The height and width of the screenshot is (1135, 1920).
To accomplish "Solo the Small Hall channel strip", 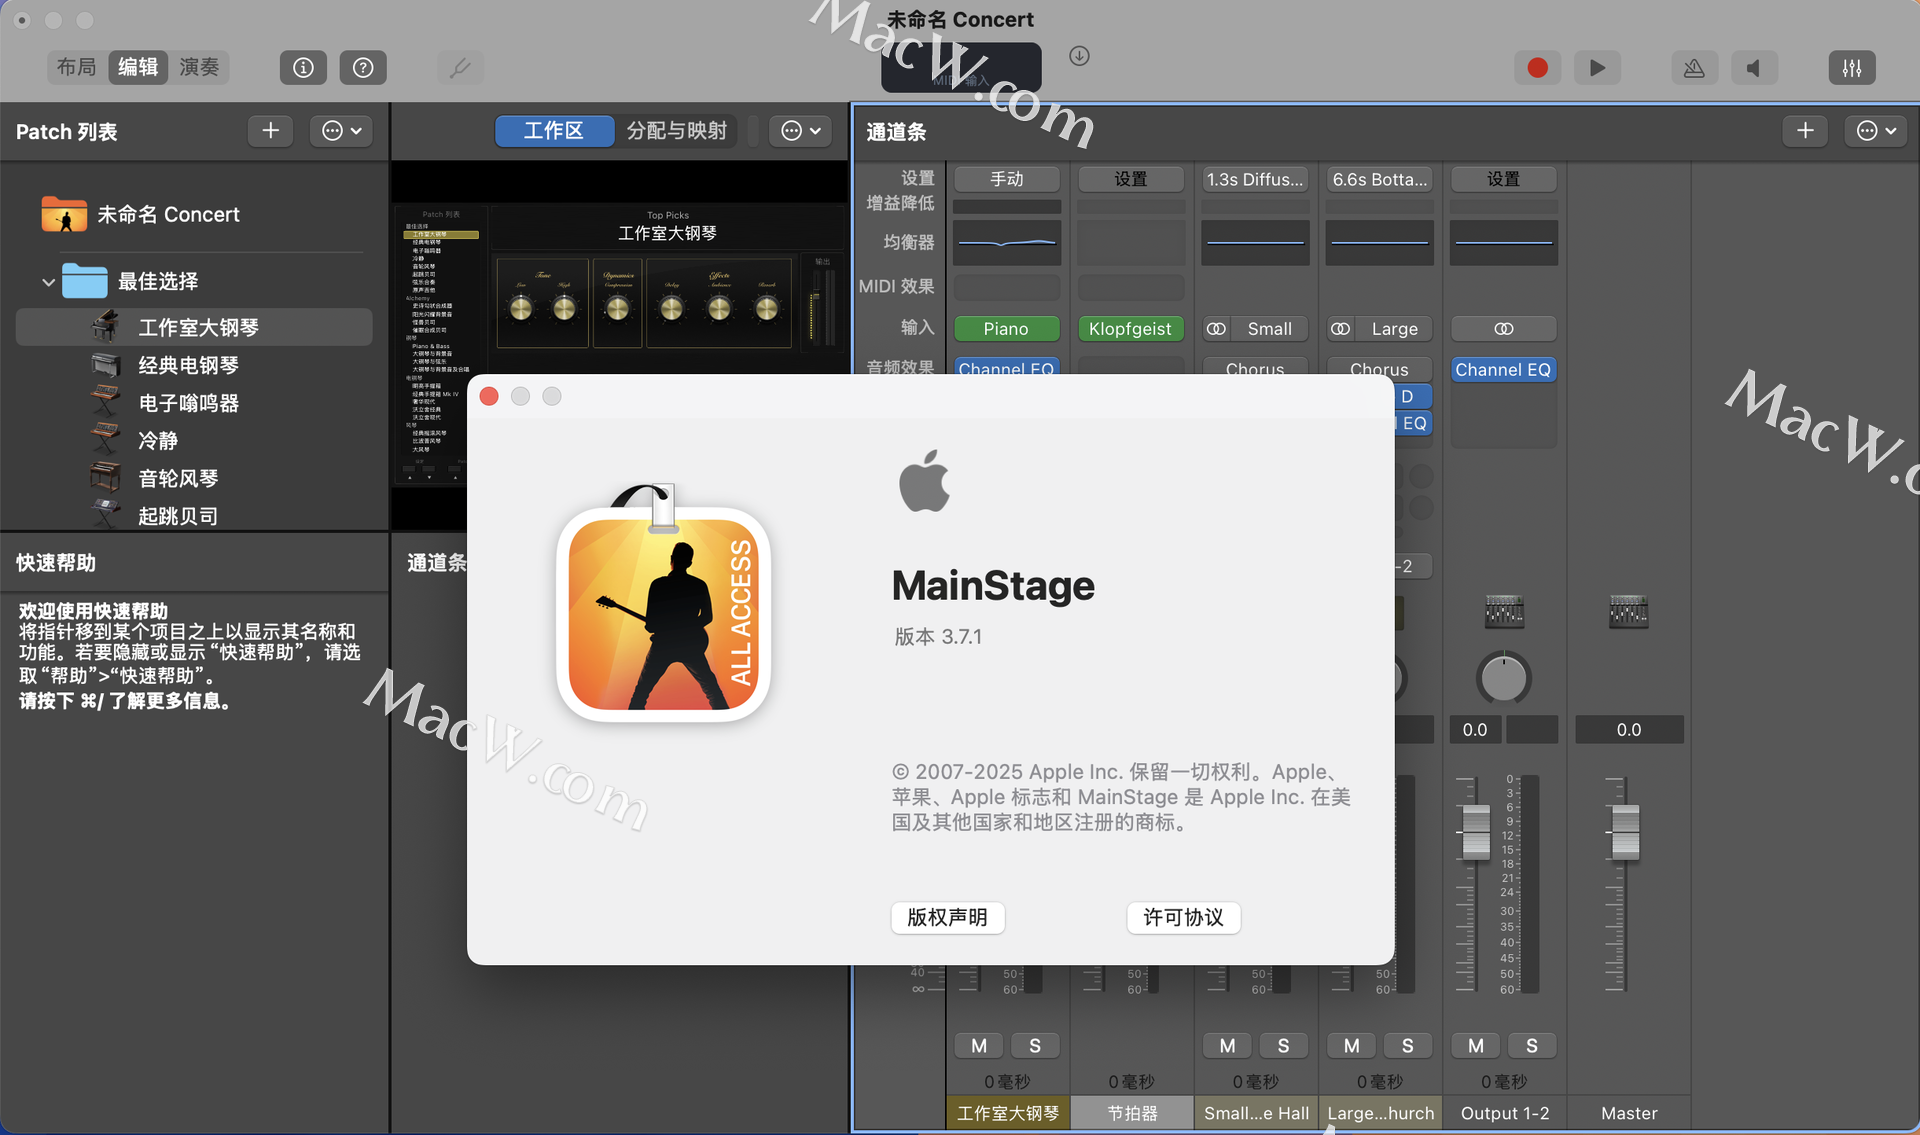I will coord(1283,1045).
